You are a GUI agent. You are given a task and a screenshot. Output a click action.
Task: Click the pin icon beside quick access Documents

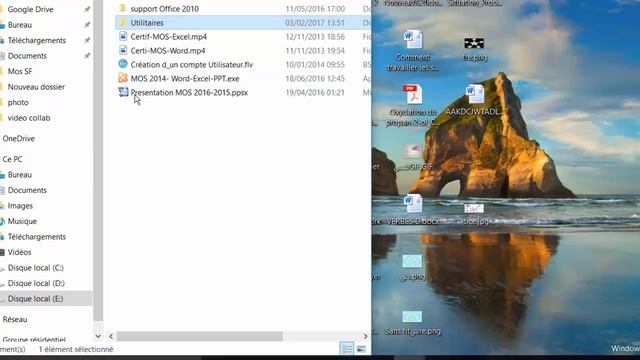click(x=87, y=56)
